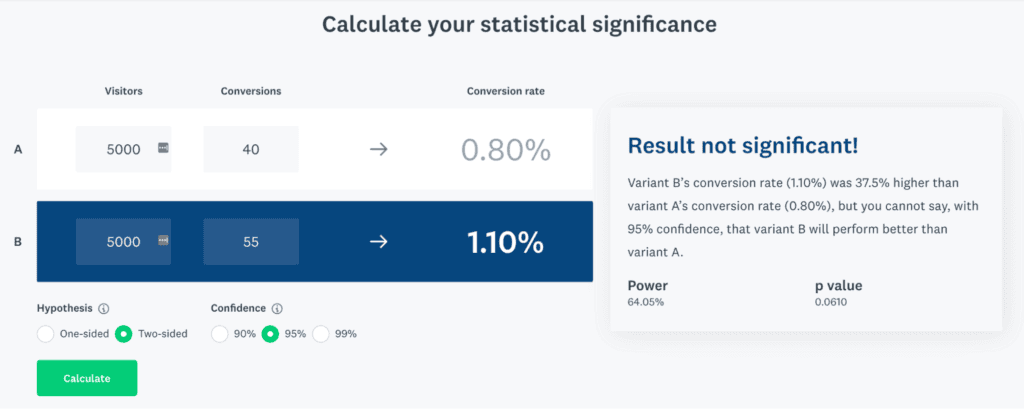Screen dimensions: 1024x409
Task: Click the arrow icon in row B
Action: point(379,242)
